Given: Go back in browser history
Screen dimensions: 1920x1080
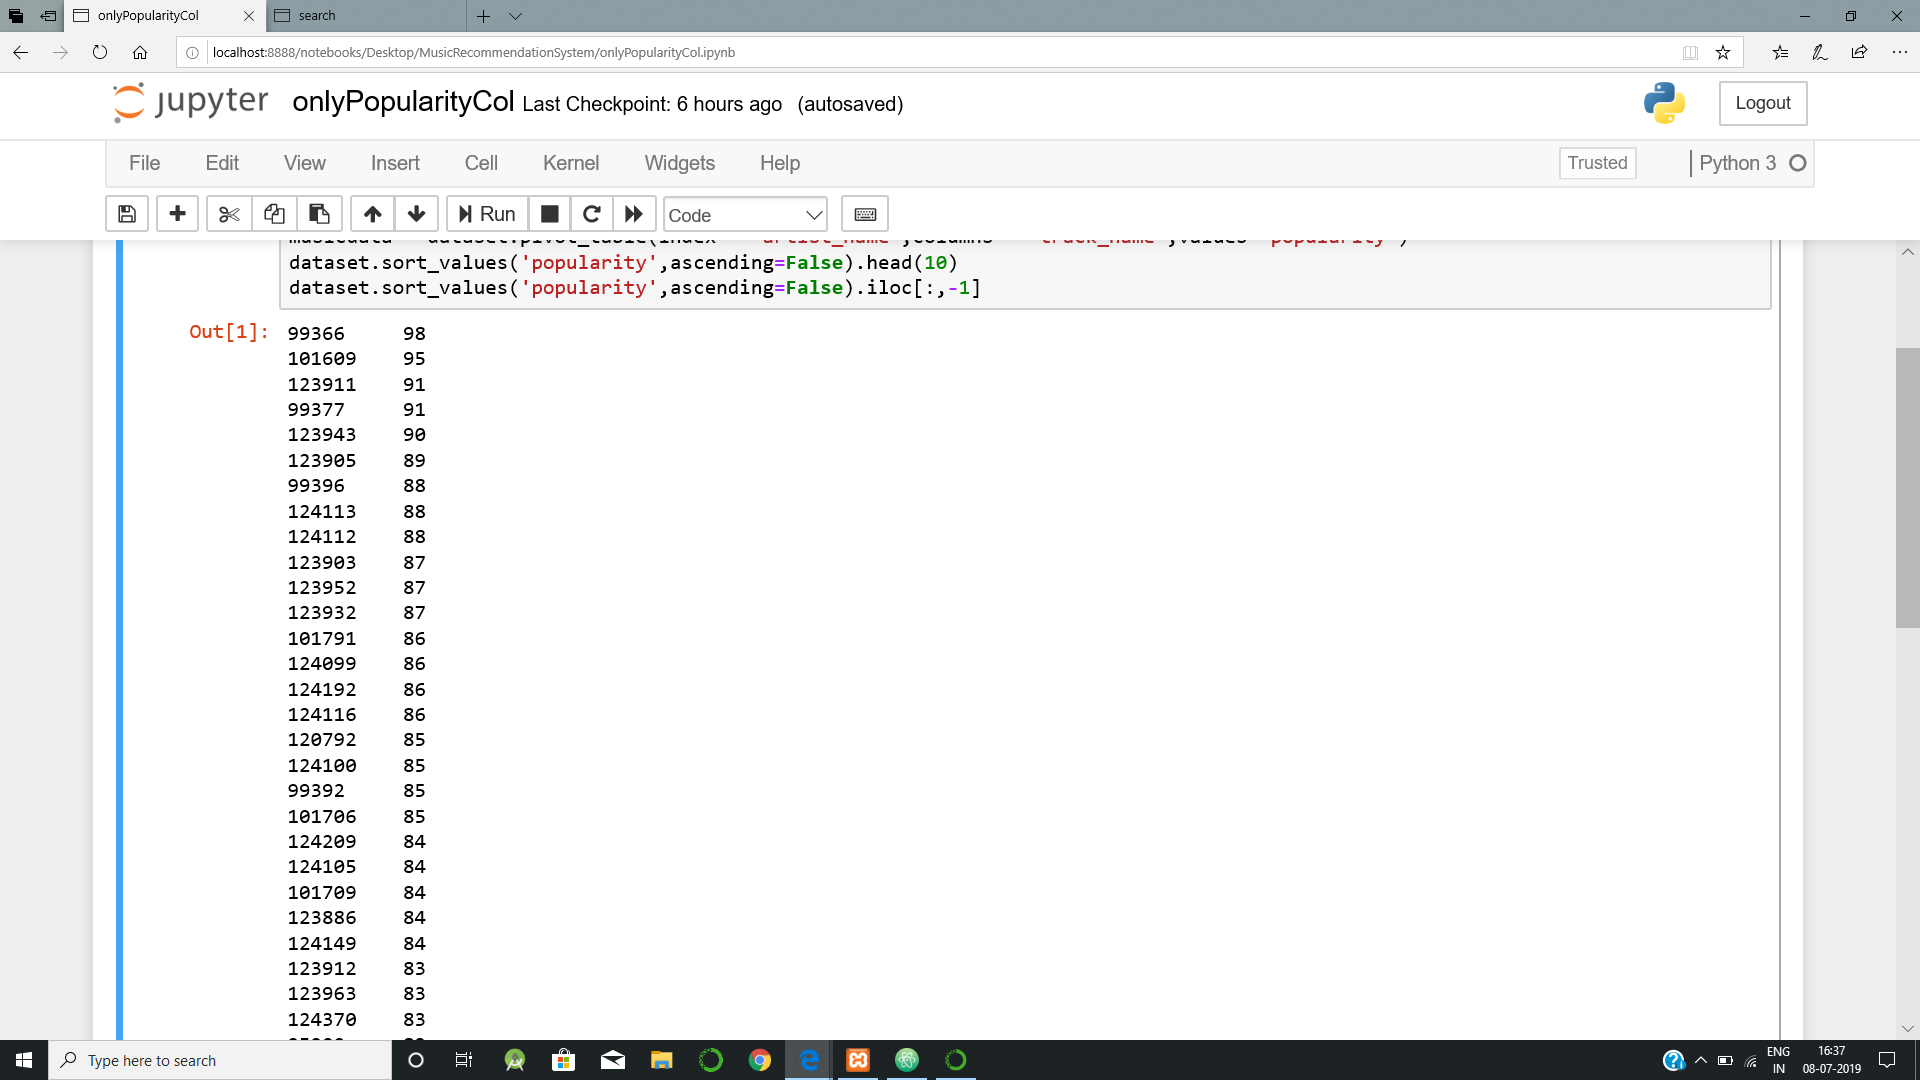Looking at the screenshot, I should pos(21,52).
